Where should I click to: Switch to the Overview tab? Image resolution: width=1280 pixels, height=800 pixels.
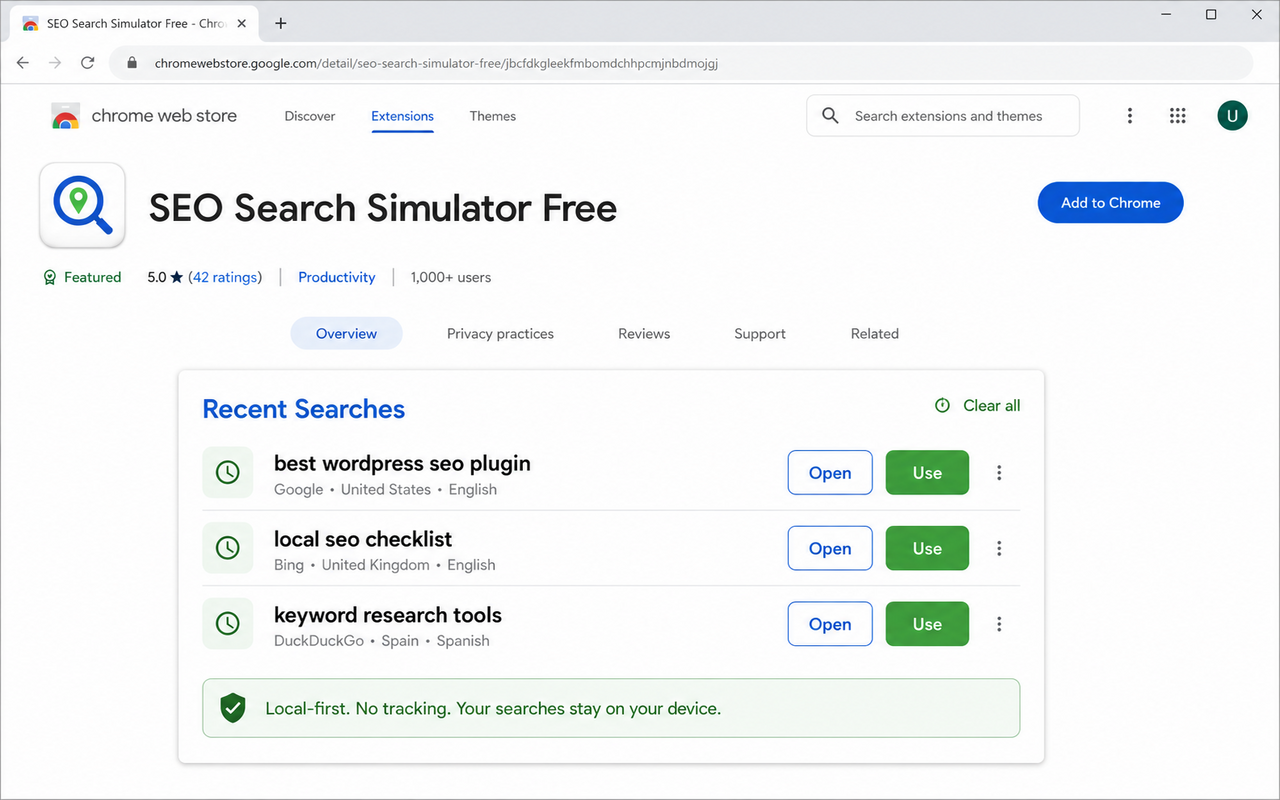pos(346,333)
